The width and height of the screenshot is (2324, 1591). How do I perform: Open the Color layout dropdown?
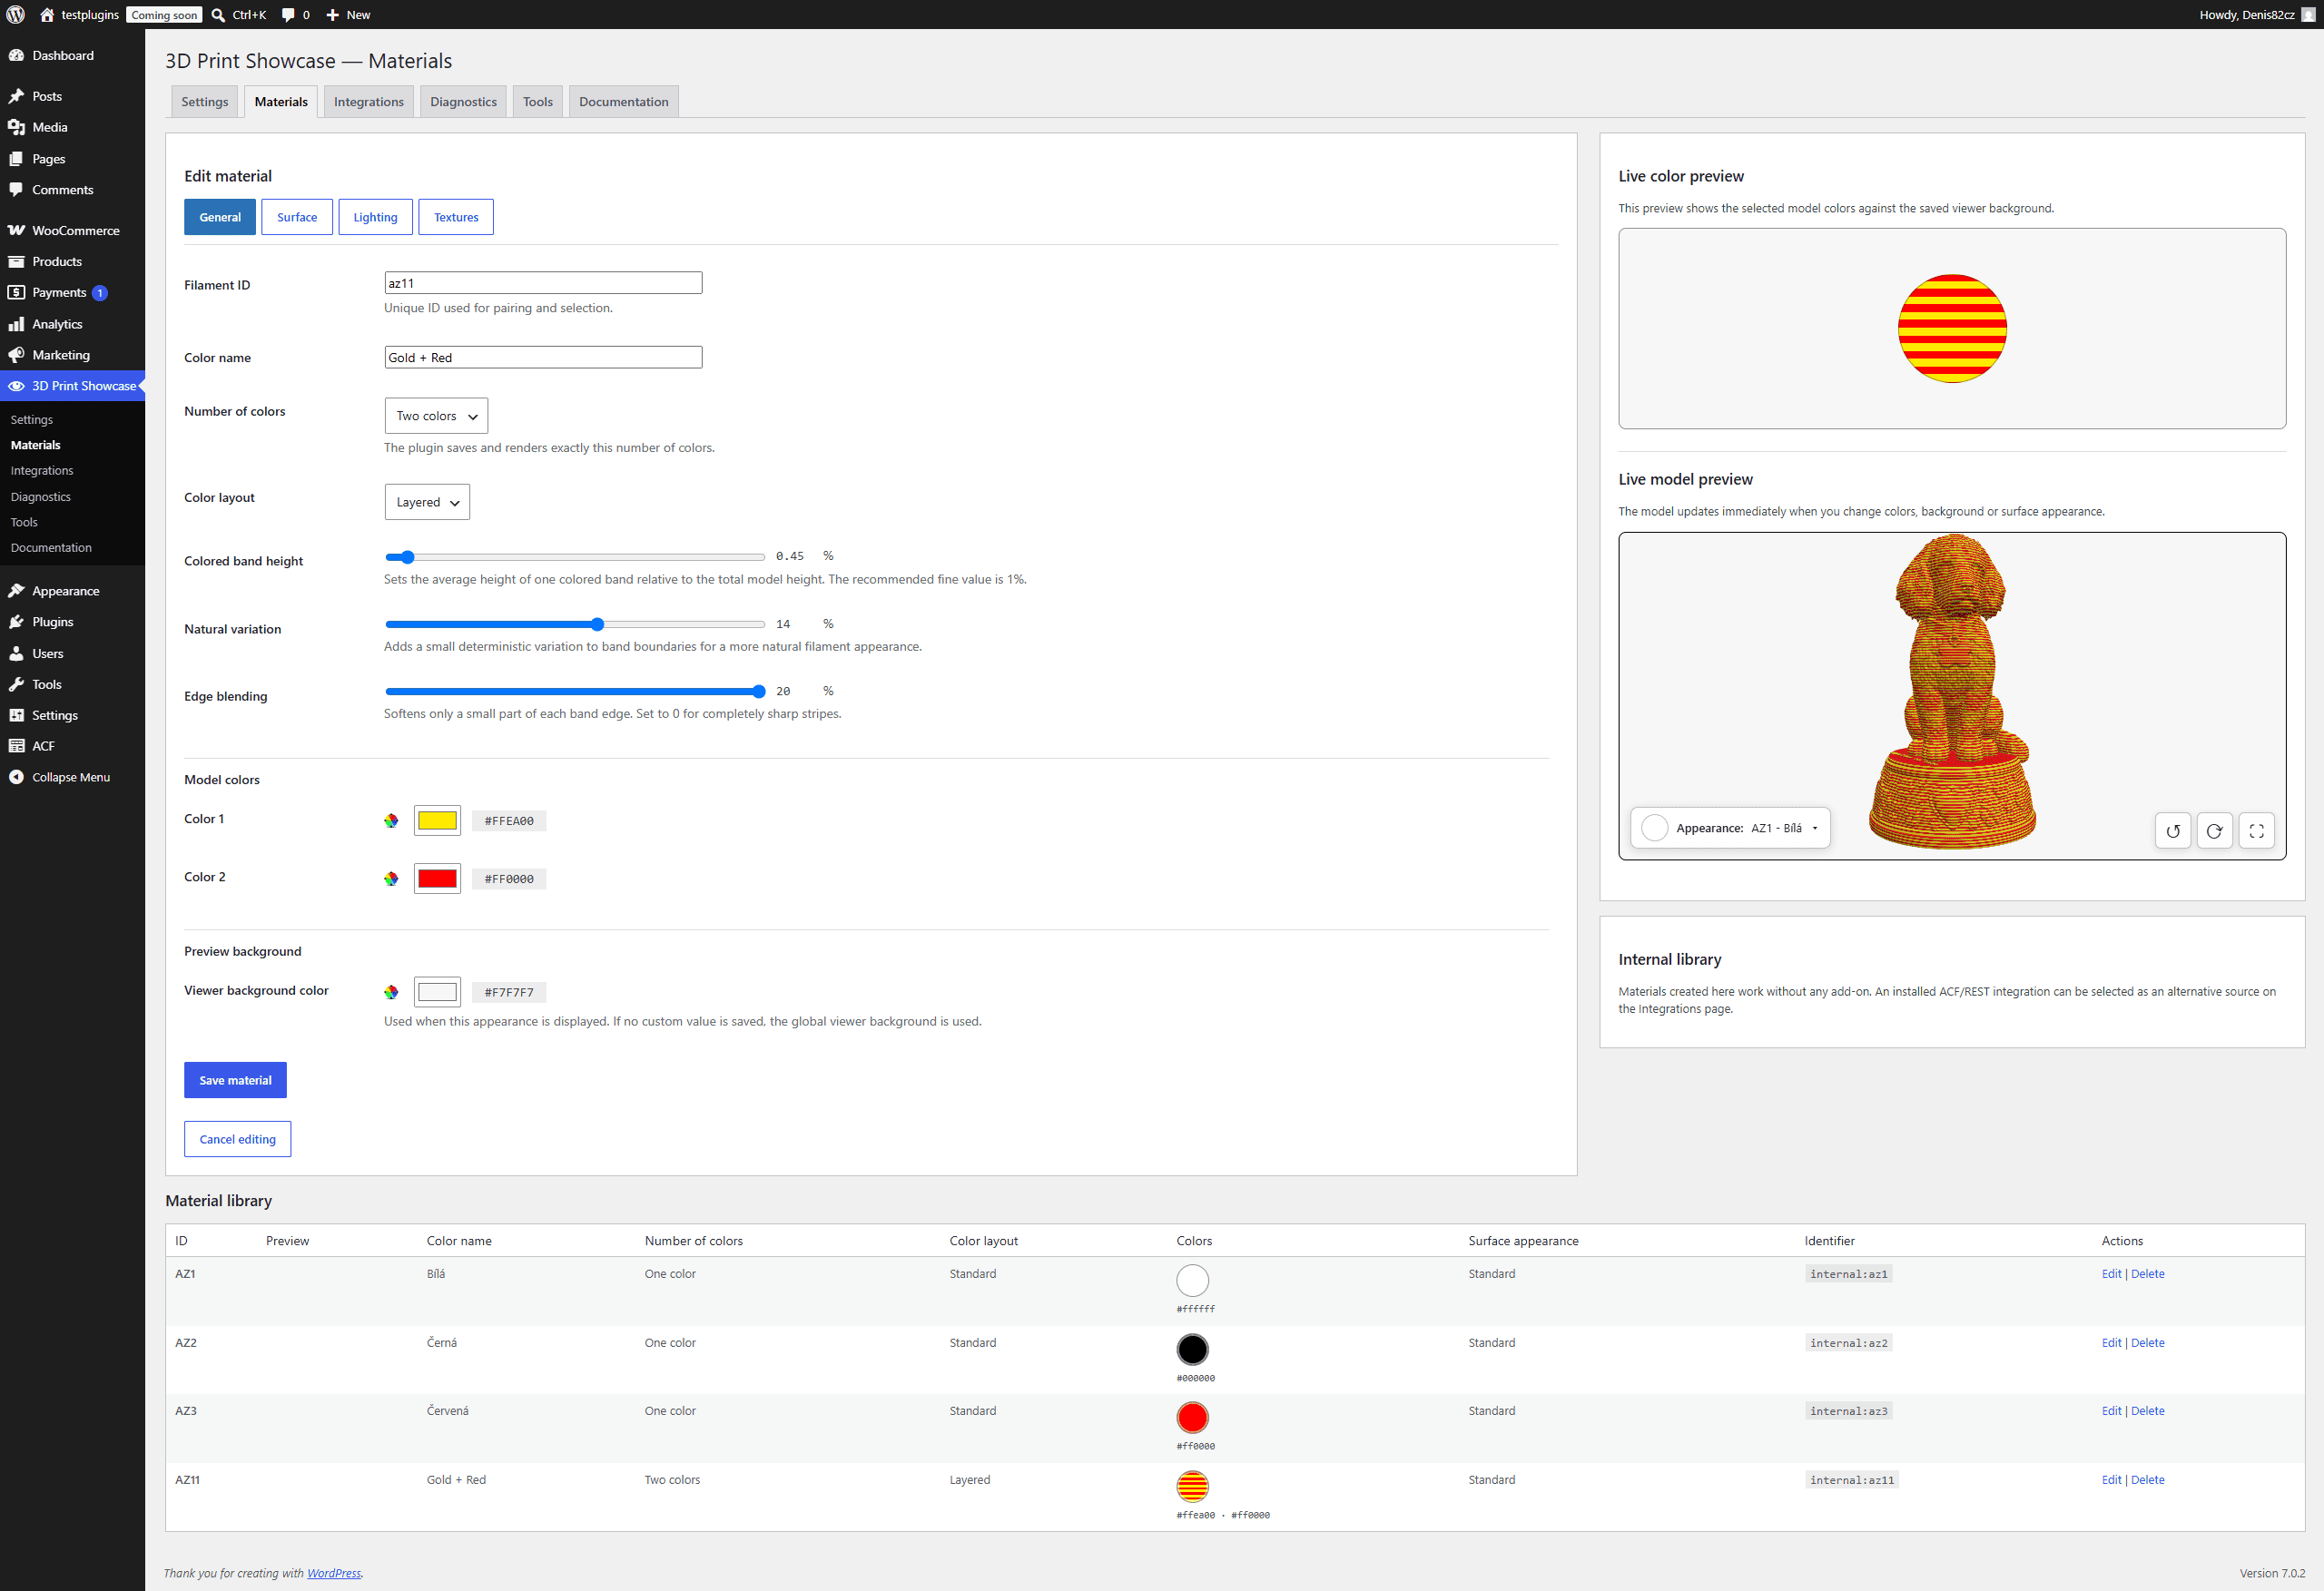point(427,502)
